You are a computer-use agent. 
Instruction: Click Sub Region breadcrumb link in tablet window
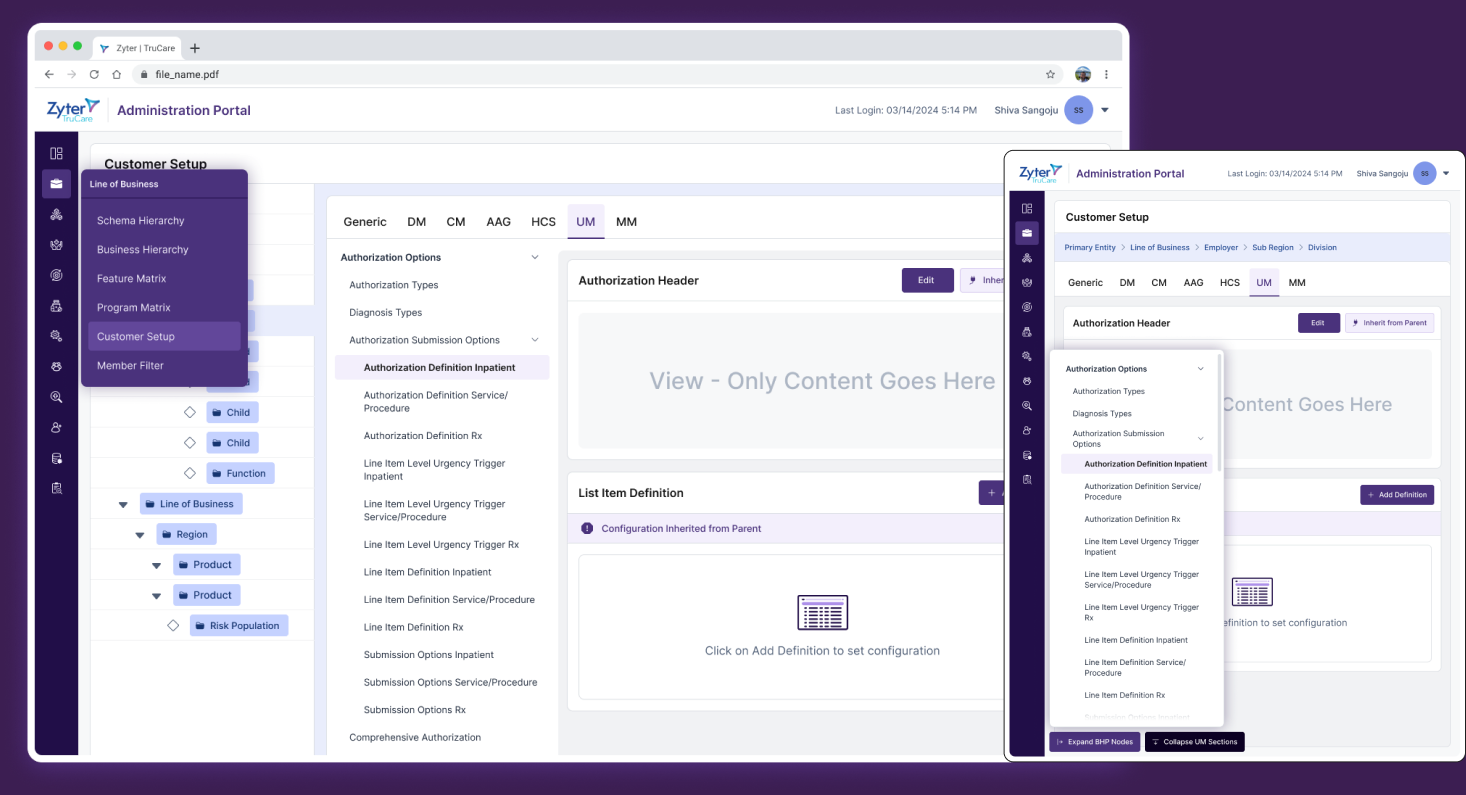(1272, 247)
